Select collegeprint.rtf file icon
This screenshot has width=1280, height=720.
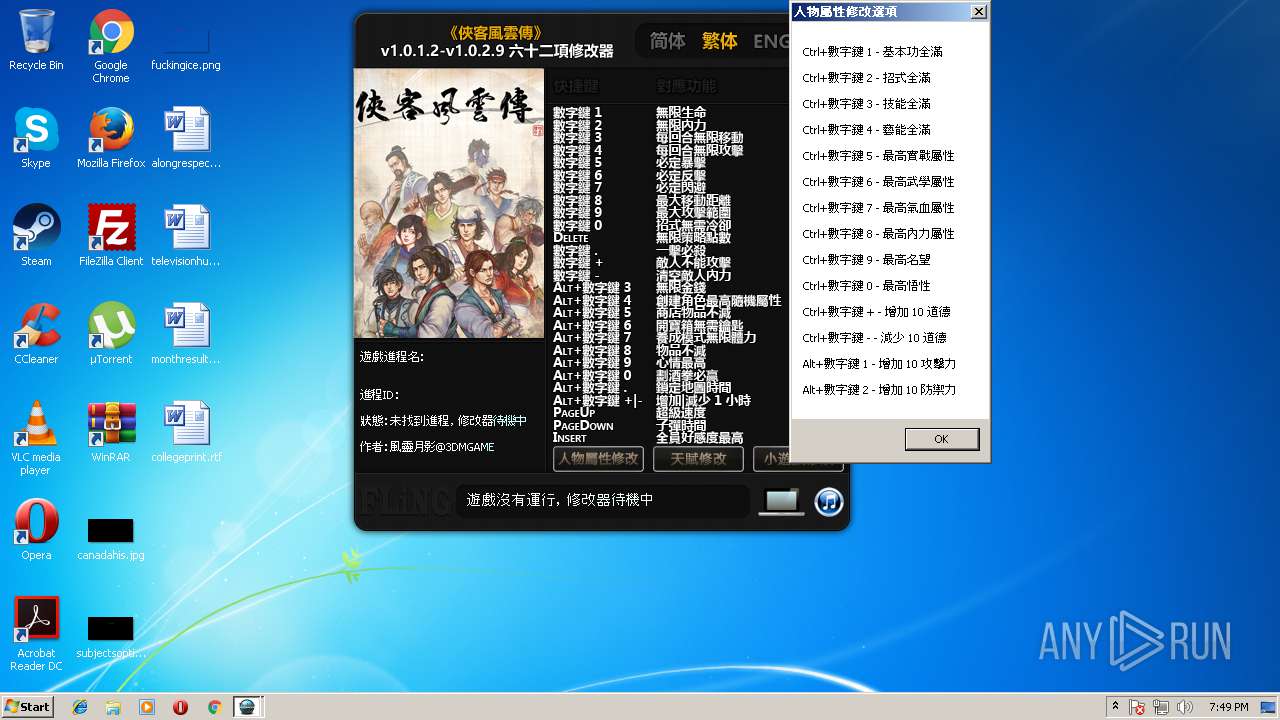(x=186, y=432)
